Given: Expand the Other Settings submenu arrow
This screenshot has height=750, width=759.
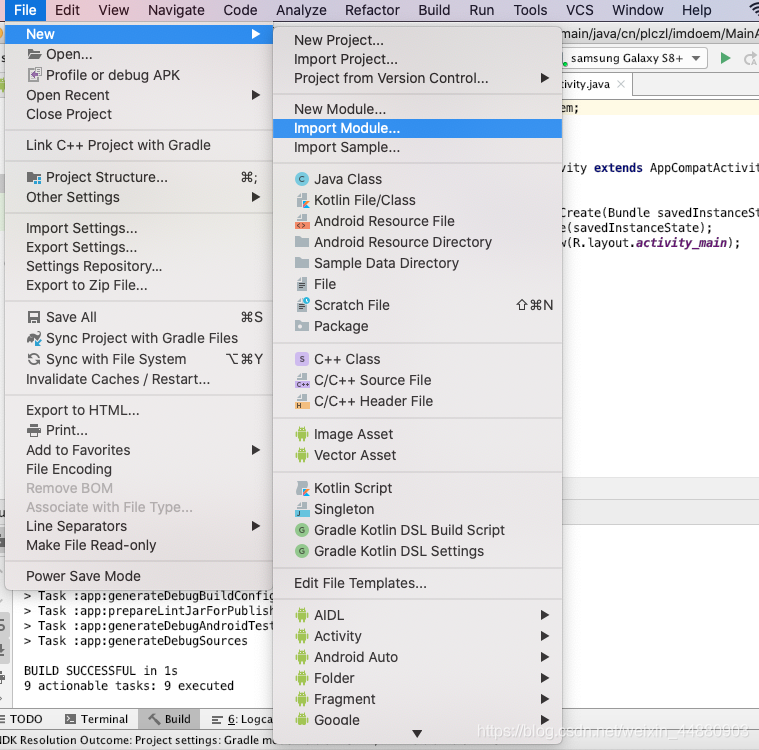Looking at the screenshot, I should point(256,197).
